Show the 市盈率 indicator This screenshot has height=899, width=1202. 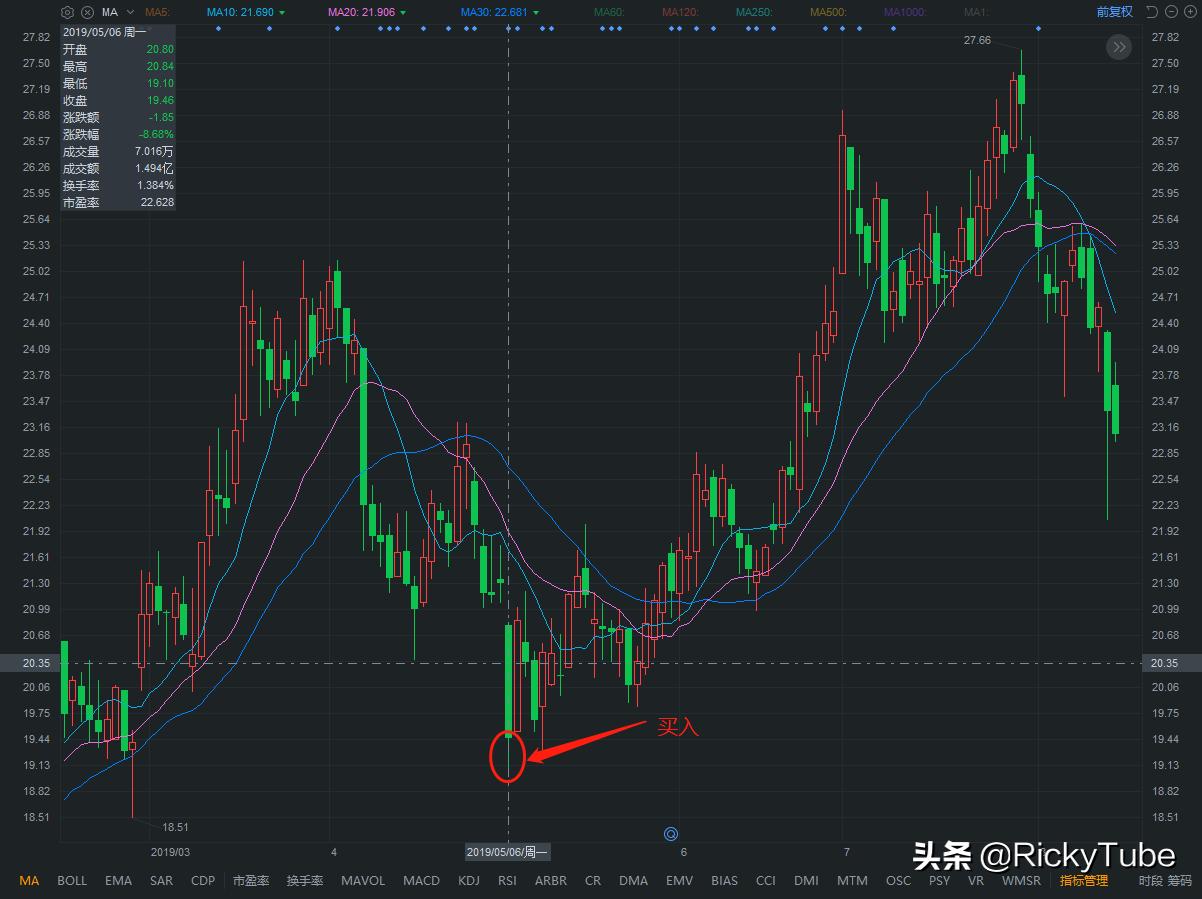[x=251, y=881]
